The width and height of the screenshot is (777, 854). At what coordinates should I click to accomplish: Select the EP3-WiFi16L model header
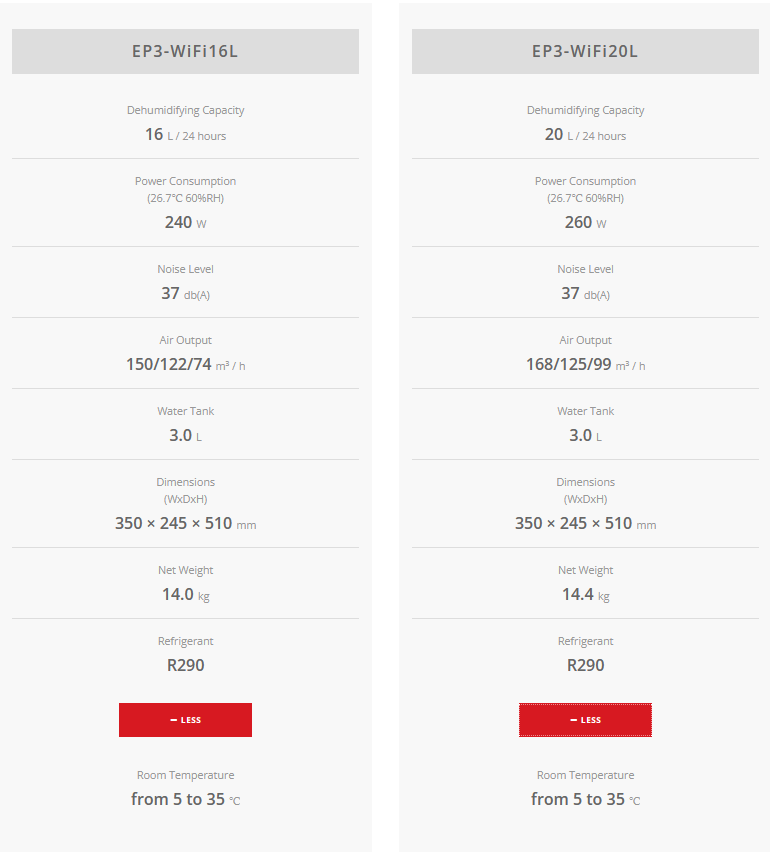point(185,51)
